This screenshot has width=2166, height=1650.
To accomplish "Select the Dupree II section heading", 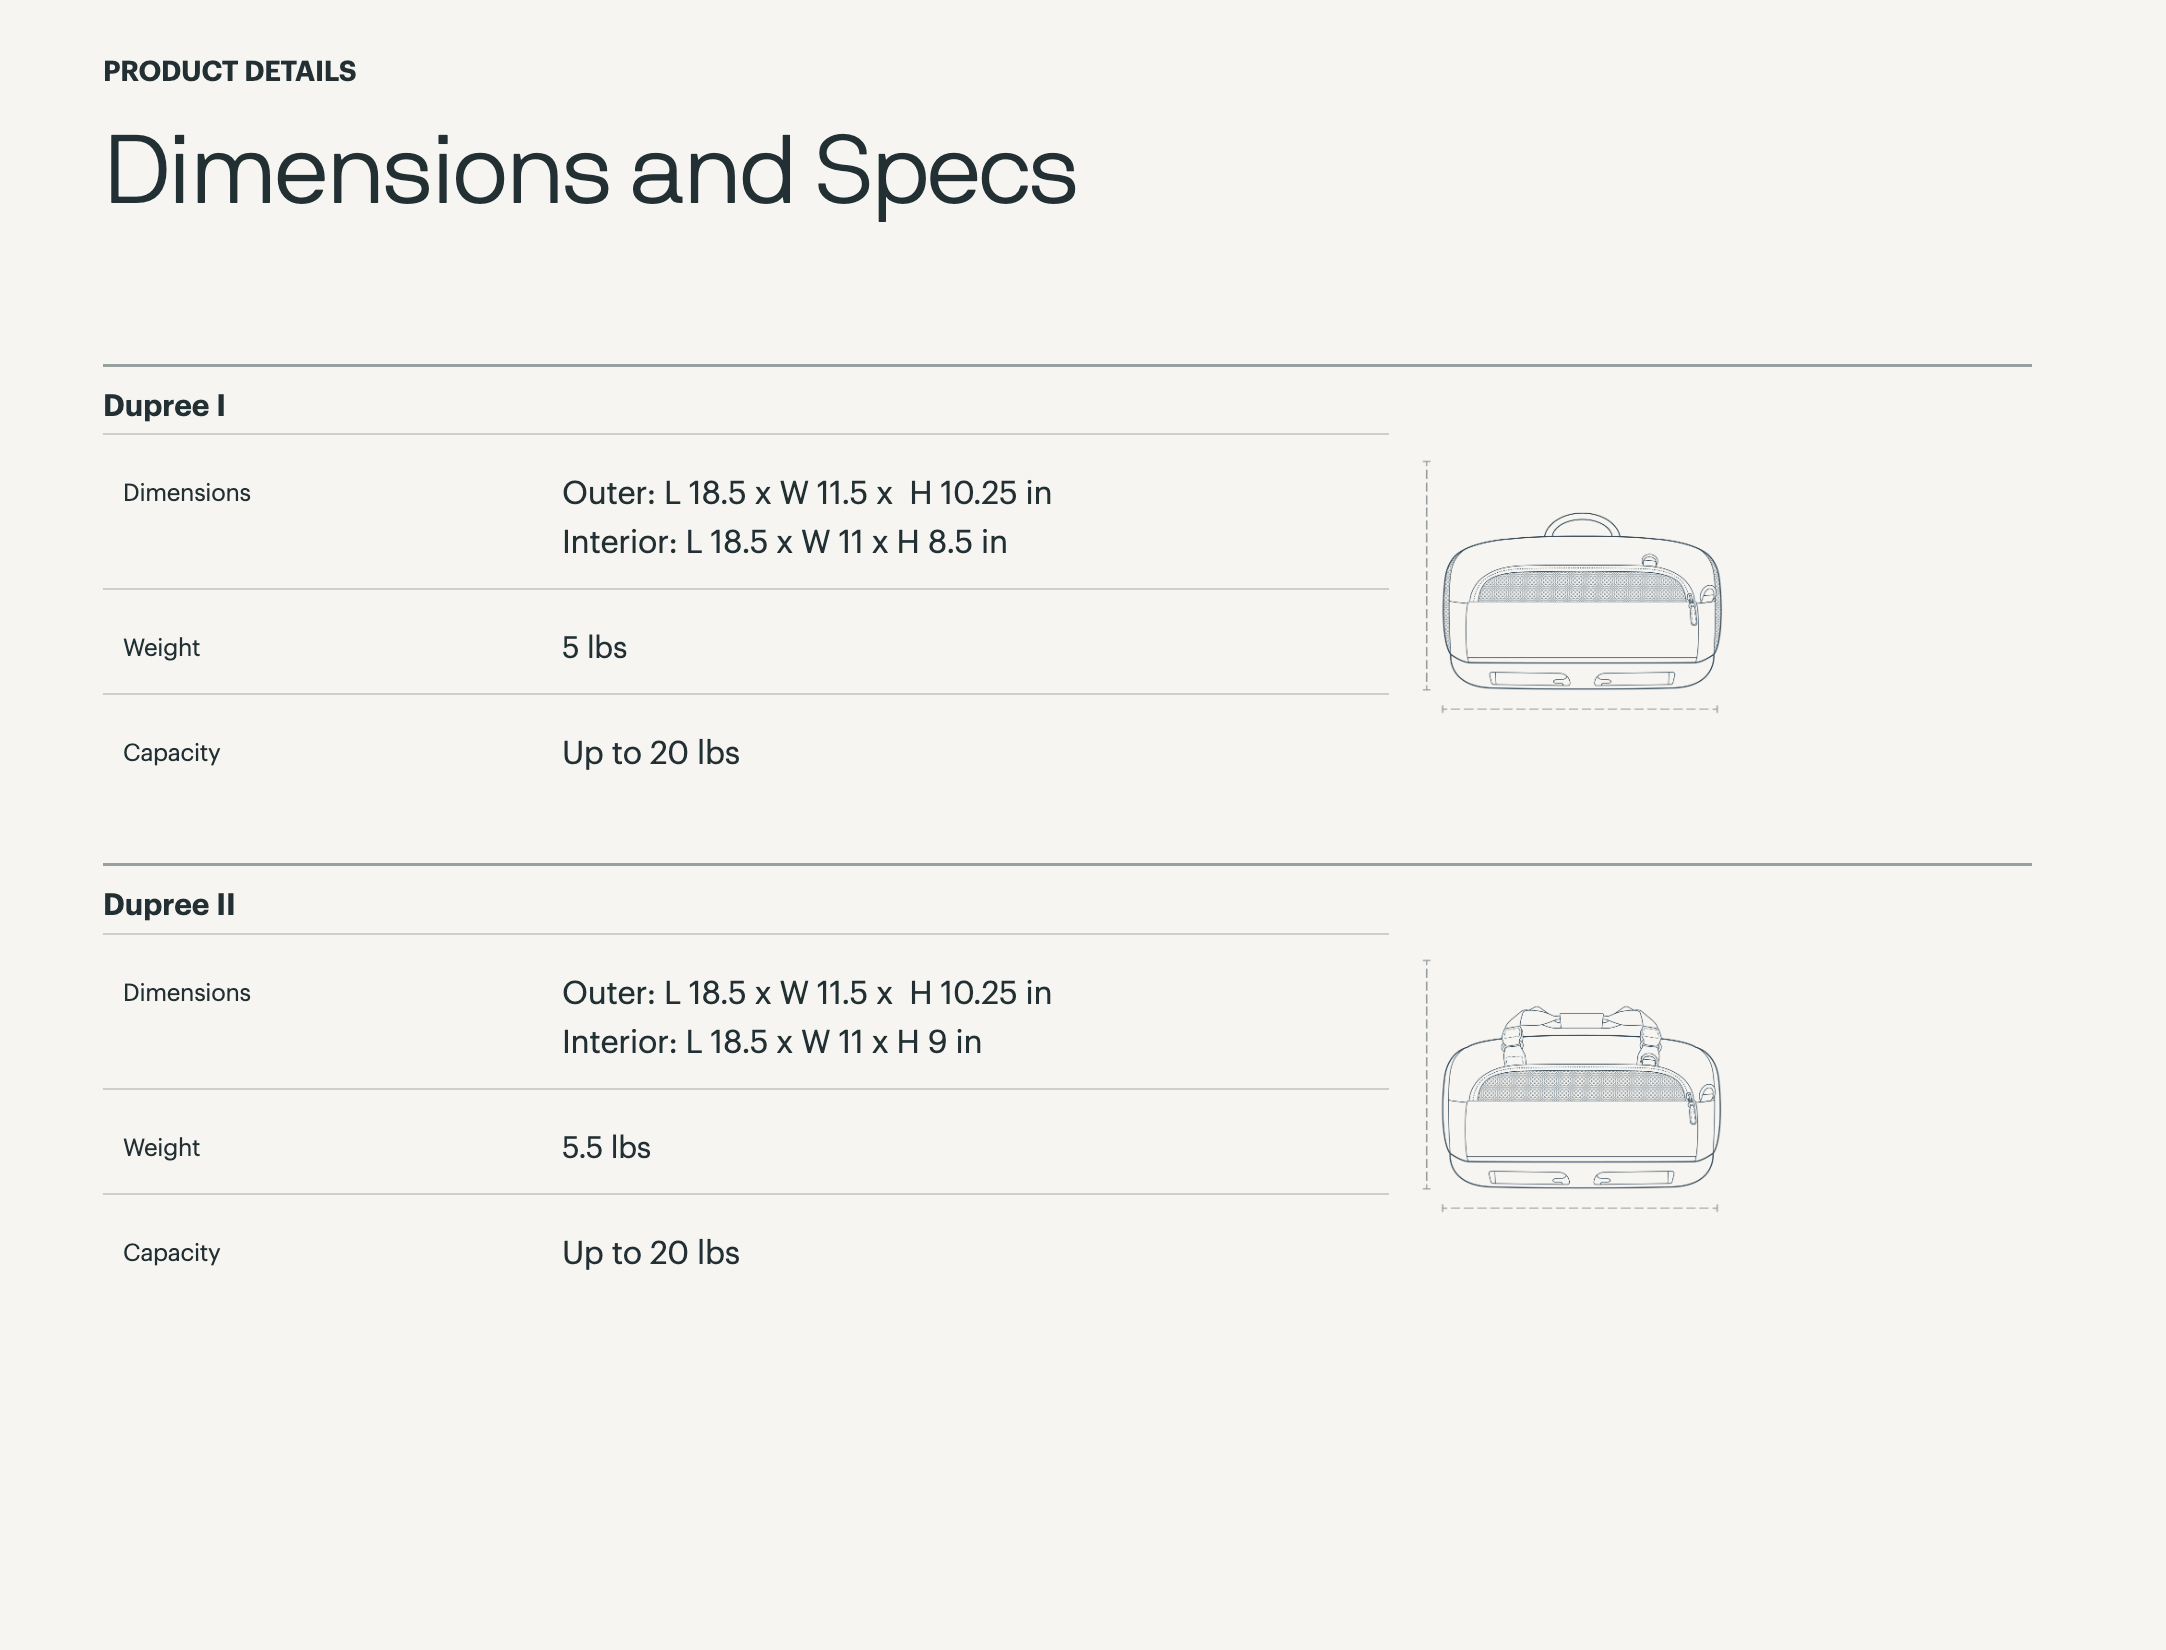I will click(169, 905).
